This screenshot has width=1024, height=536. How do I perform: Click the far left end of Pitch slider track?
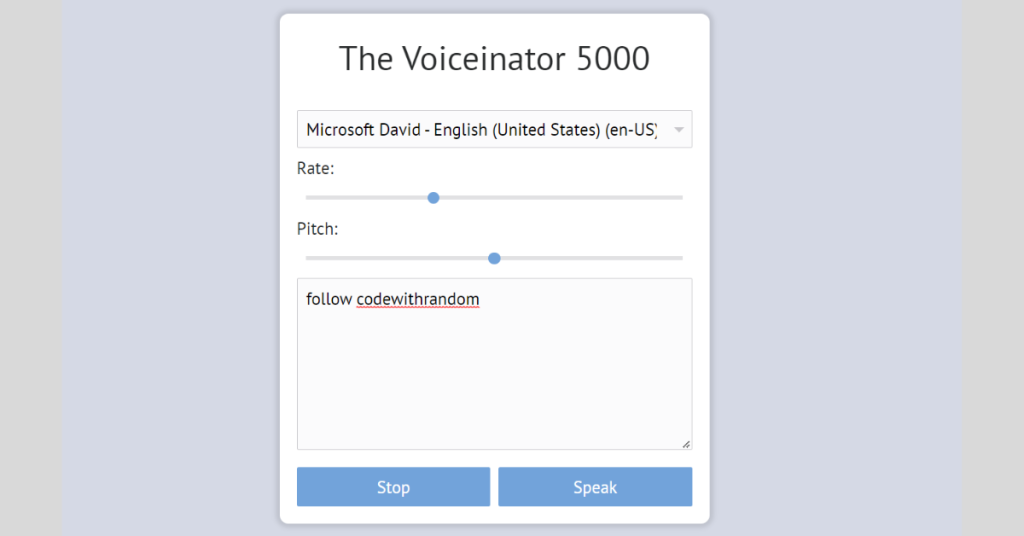(308, 258)
